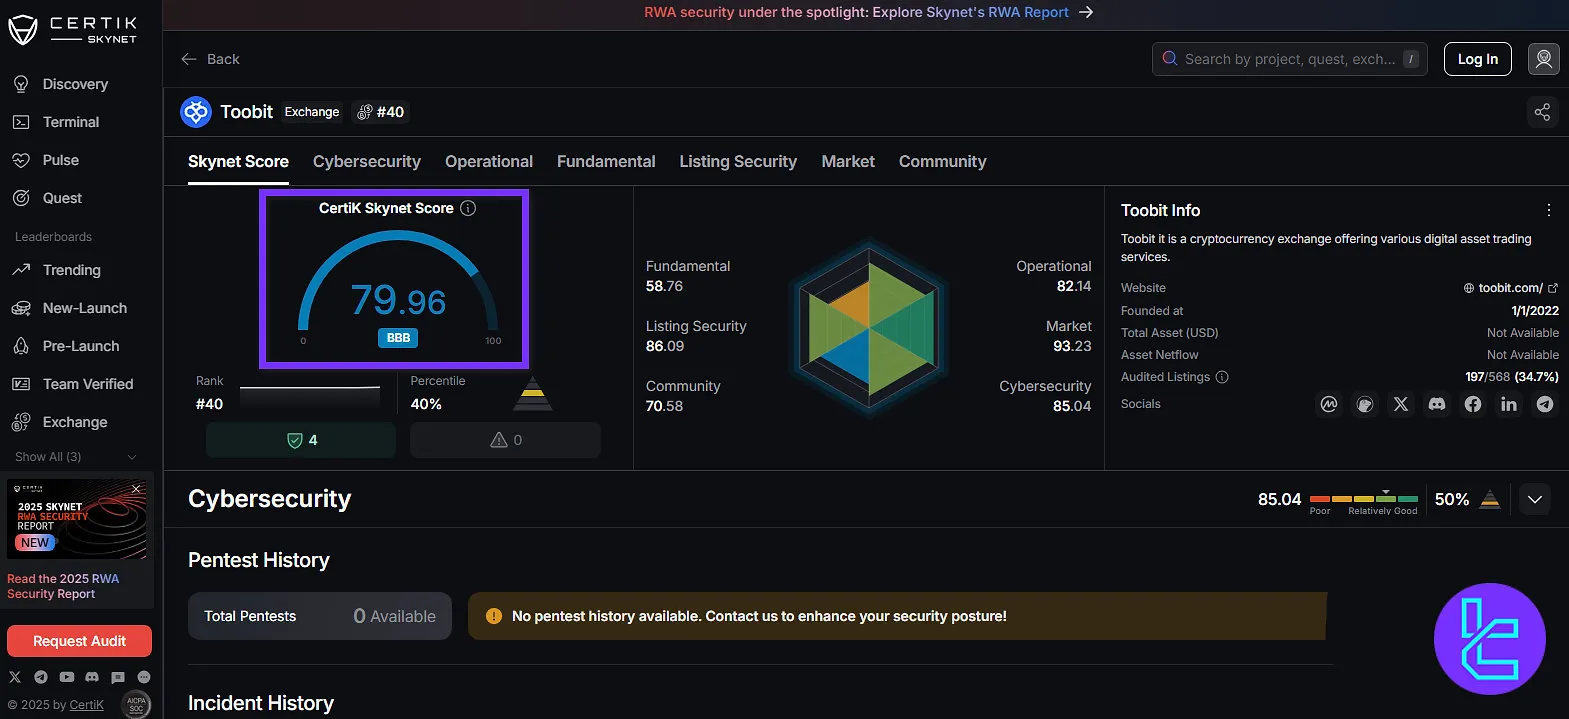
Task: Click the #40 rank badge beside Toobit
Action: click(381, 112)
